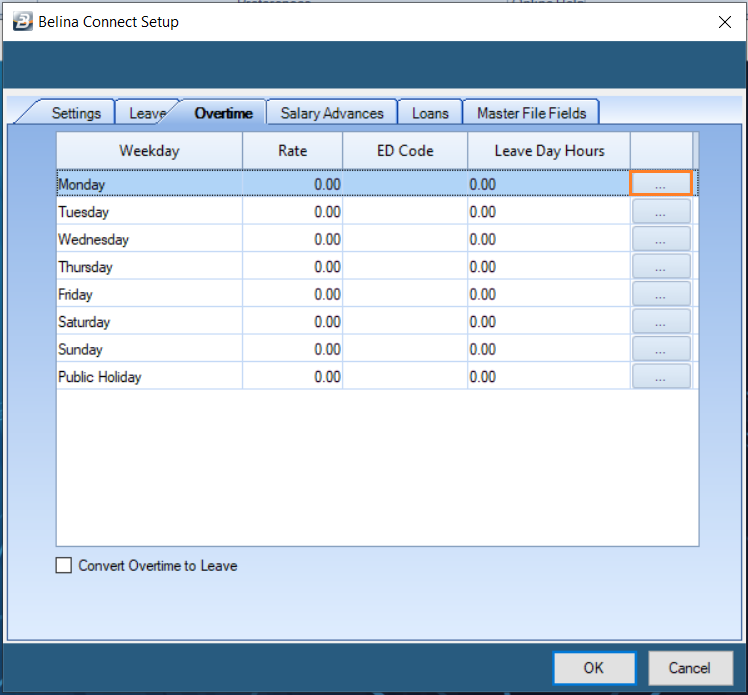Click Leave Day Hours cell for Thursday
Screen dimensions: 748x695
(x=549, y=267)
